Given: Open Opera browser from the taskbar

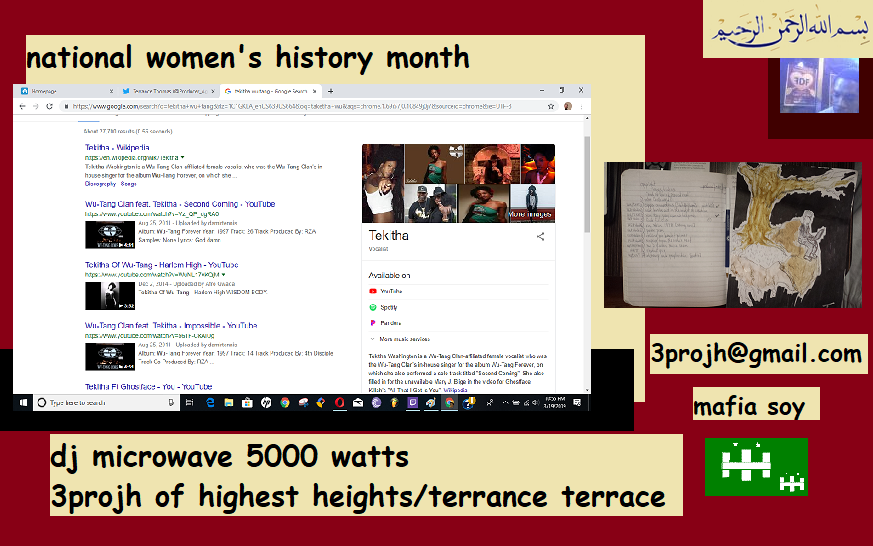Looking at the screenshot, I should point(339,402).
